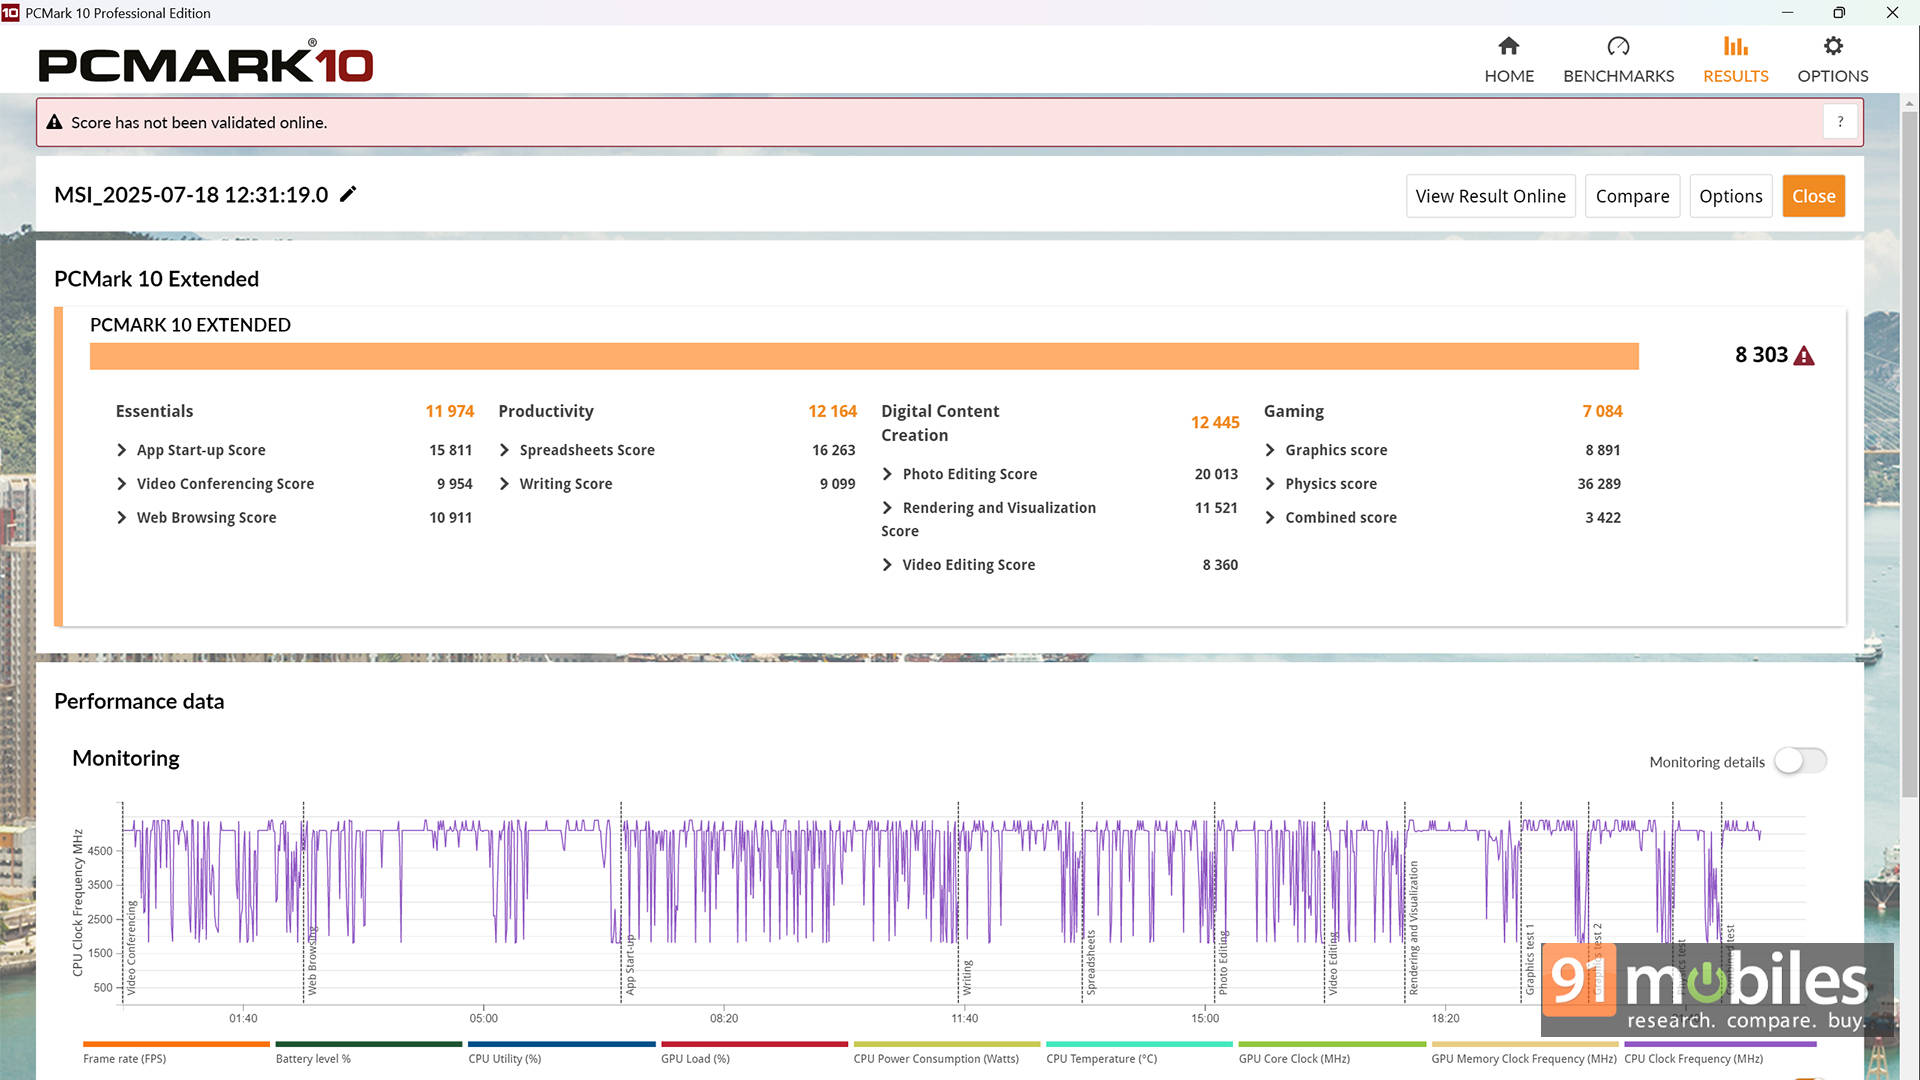Click the question mark help icon

[1840, 122]
